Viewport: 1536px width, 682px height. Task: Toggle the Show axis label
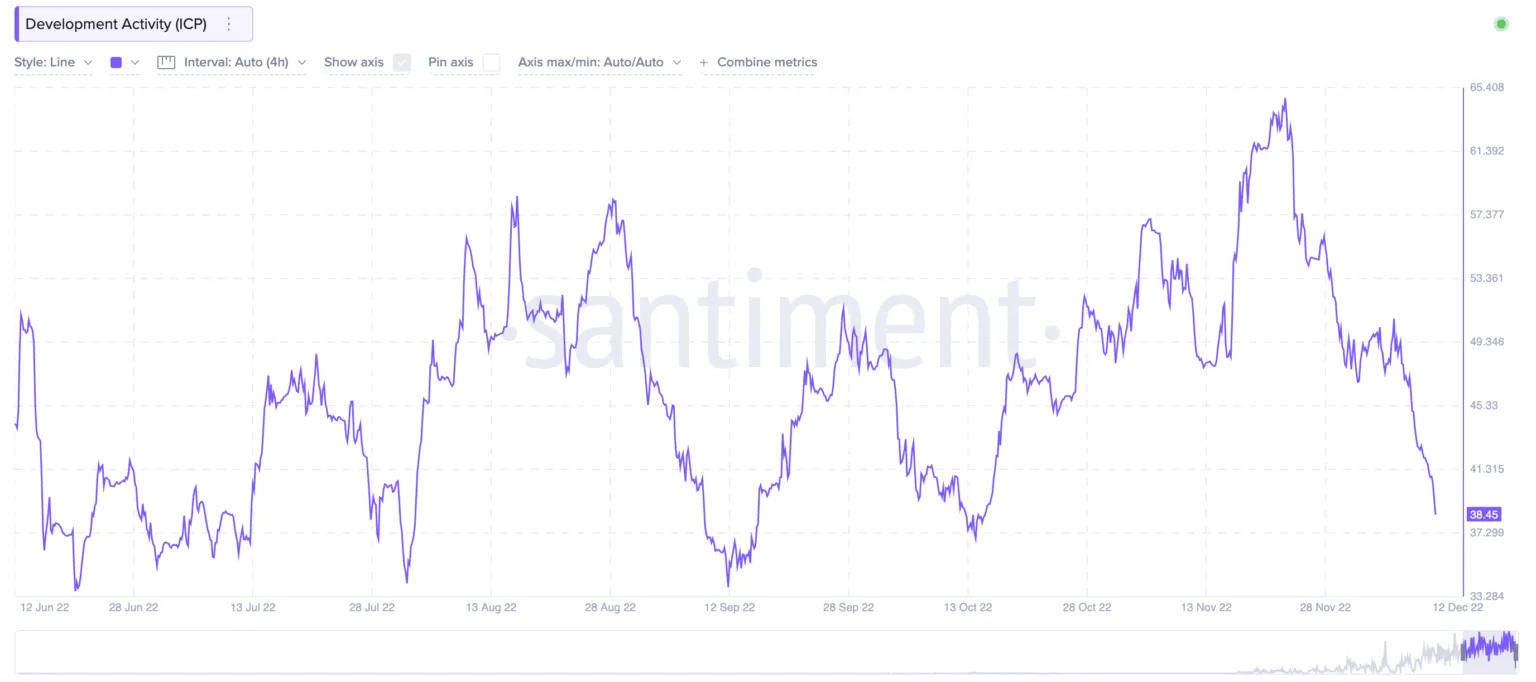[x=354, y=62]
